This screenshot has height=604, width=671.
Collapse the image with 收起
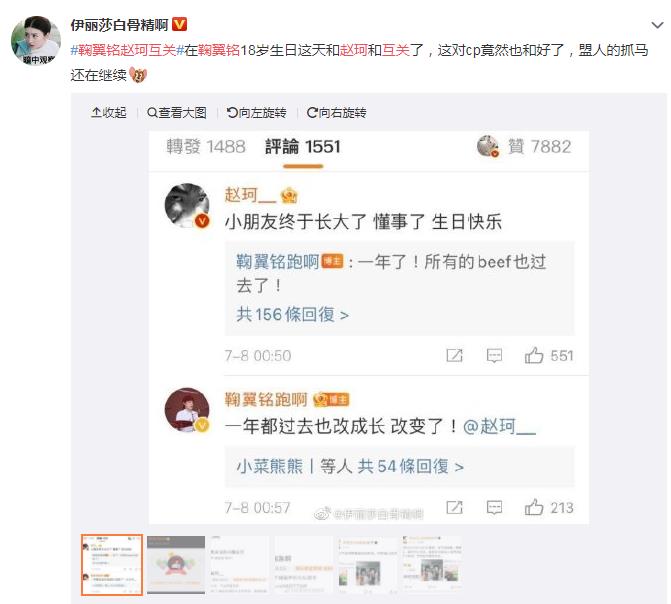[x=109, y=113]
